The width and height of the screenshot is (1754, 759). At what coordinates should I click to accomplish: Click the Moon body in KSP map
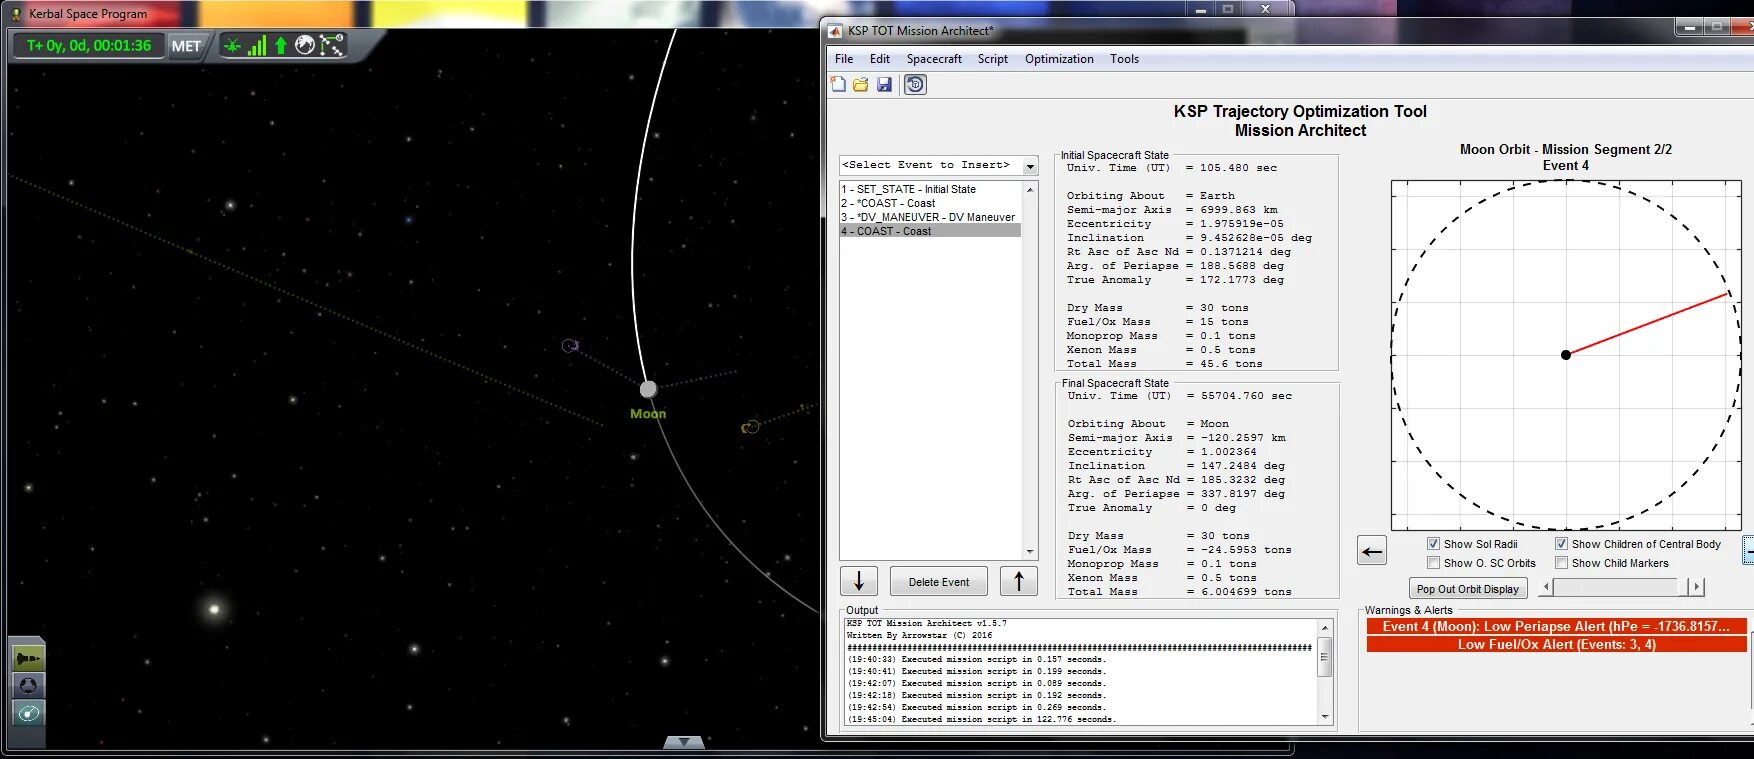pyautogui.click(x=648, y=389)
